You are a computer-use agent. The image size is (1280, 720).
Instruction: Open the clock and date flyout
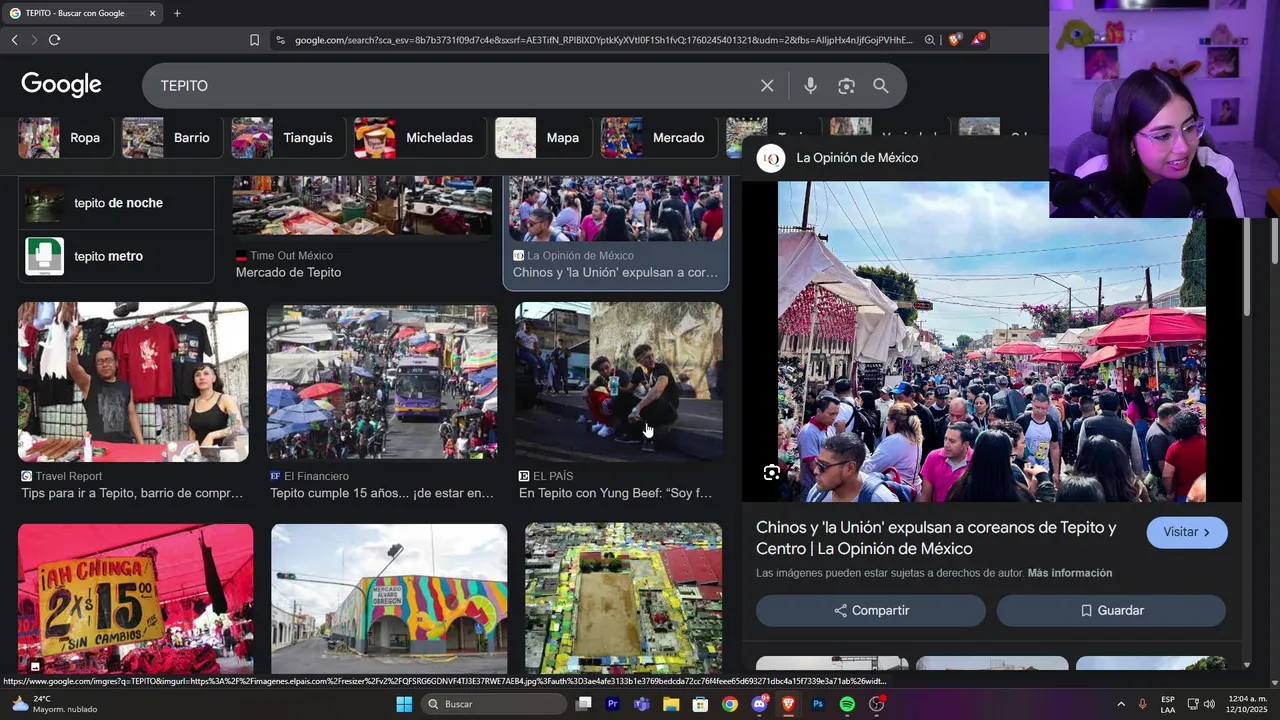(x=1248, y=704)
